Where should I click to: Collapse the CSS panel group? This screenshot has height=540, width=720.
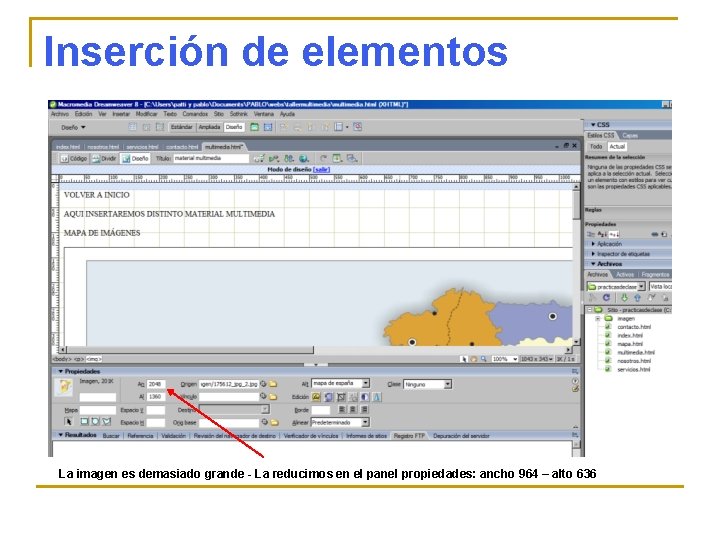593,125
